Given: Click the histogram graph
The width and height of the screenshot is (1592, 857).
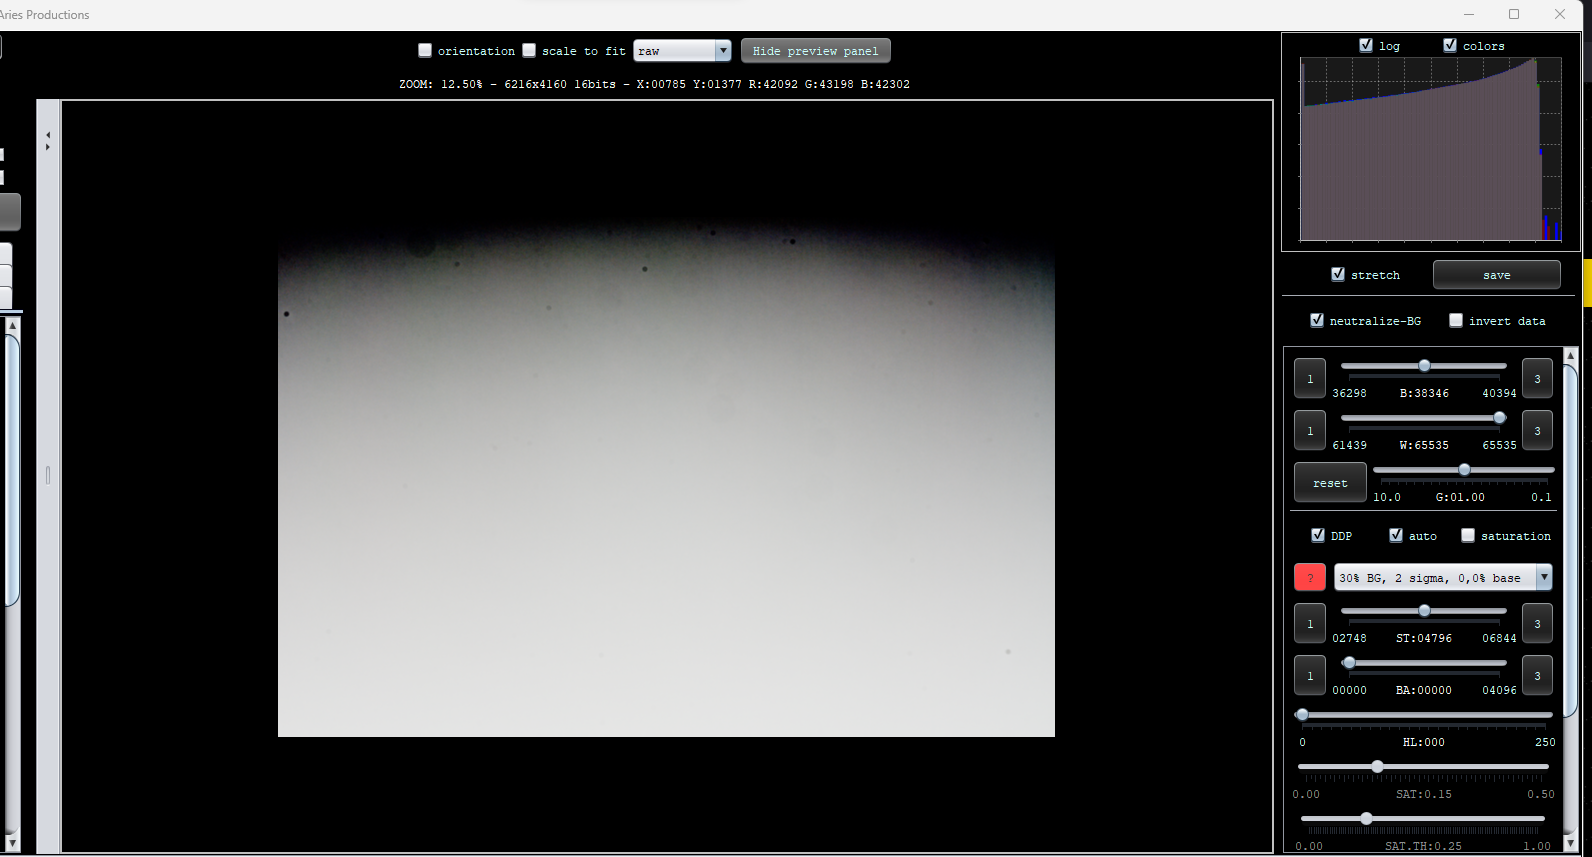Looking at the screenshot, I should click(x=1430, y=148).
